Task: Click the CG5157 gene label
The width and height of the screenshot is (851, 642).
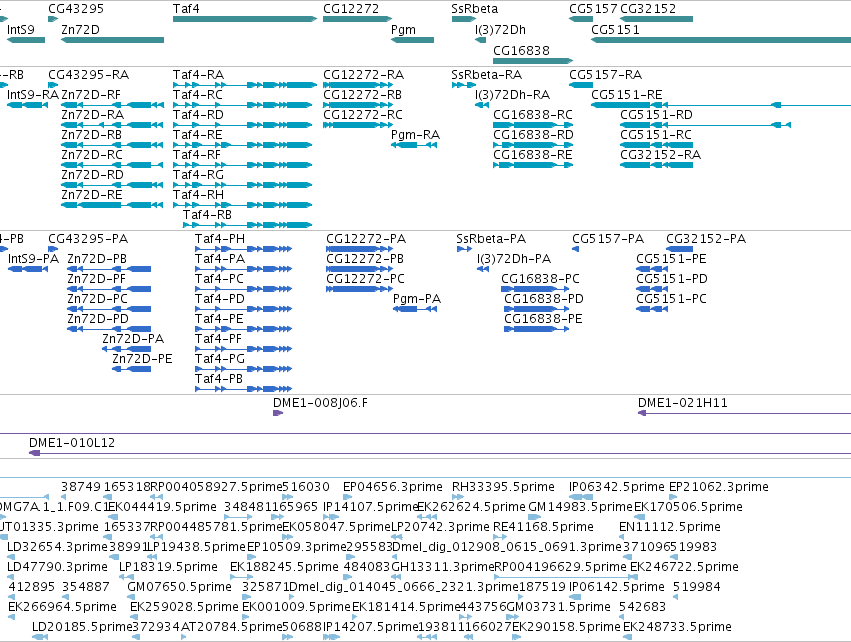Action: pos(593,9)
